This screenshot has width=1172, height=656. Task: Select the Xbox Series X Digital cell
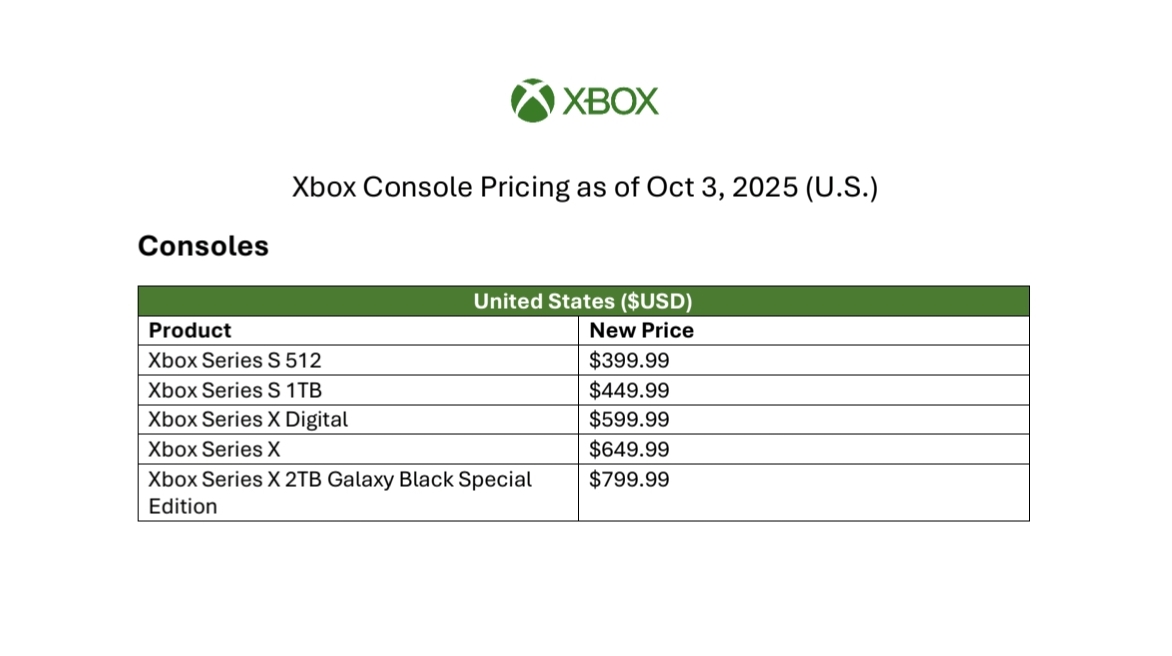(x=358, y=419)
